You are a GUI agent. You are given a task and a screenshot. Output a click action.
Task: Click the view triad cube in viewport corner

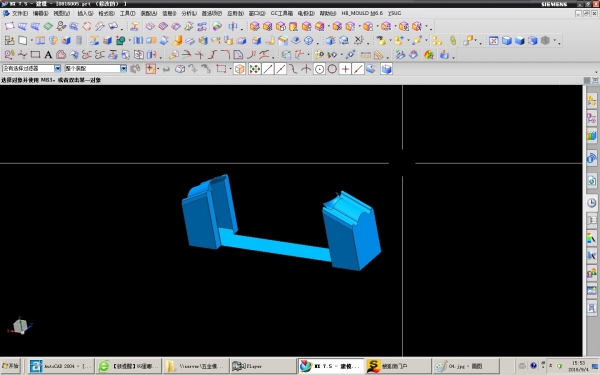pos(20,326)
